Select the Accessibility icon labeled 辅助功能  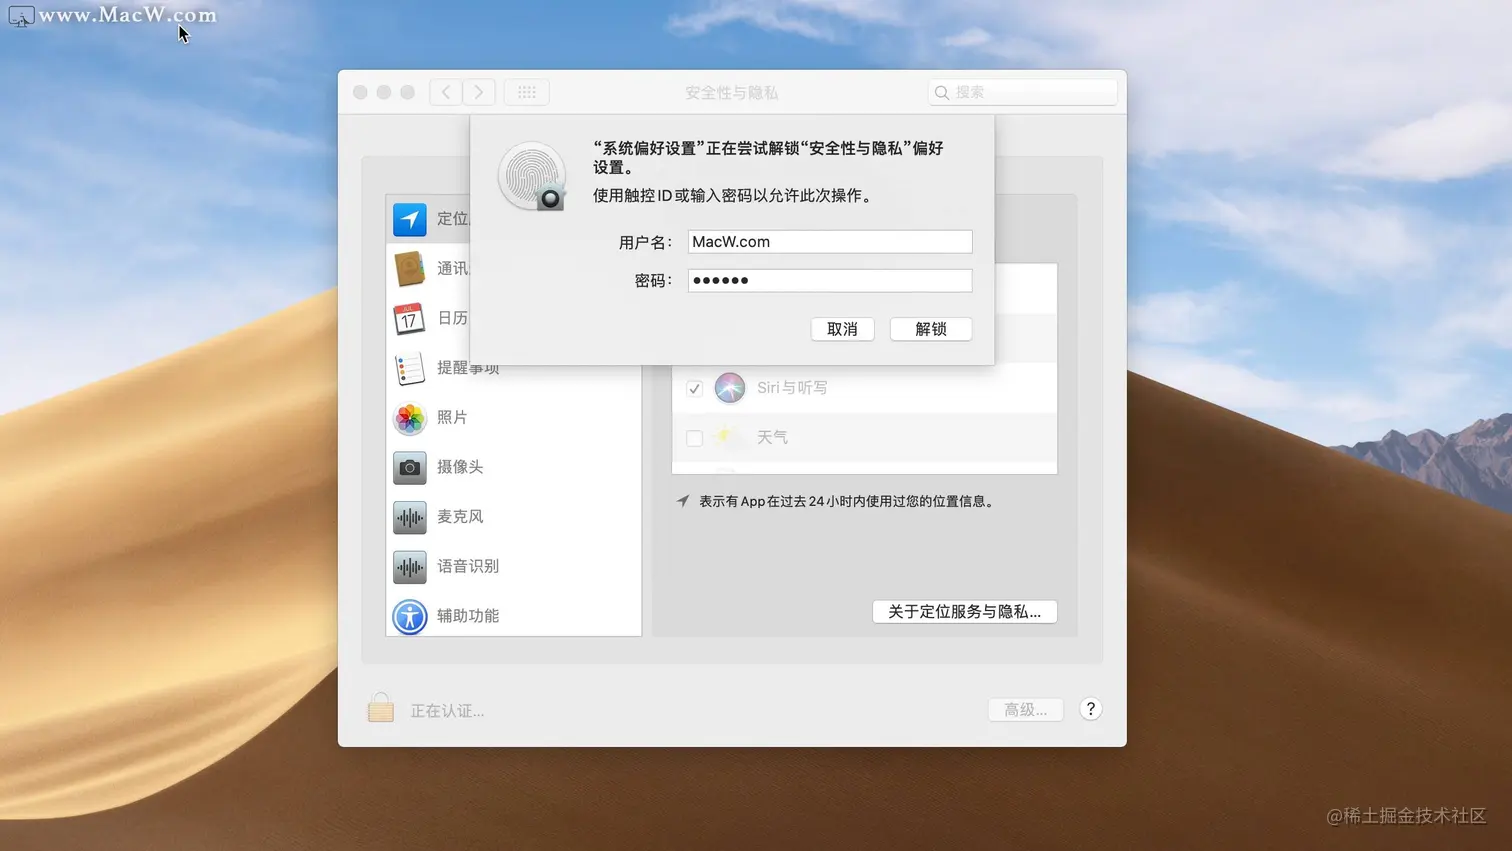point(410,616)
